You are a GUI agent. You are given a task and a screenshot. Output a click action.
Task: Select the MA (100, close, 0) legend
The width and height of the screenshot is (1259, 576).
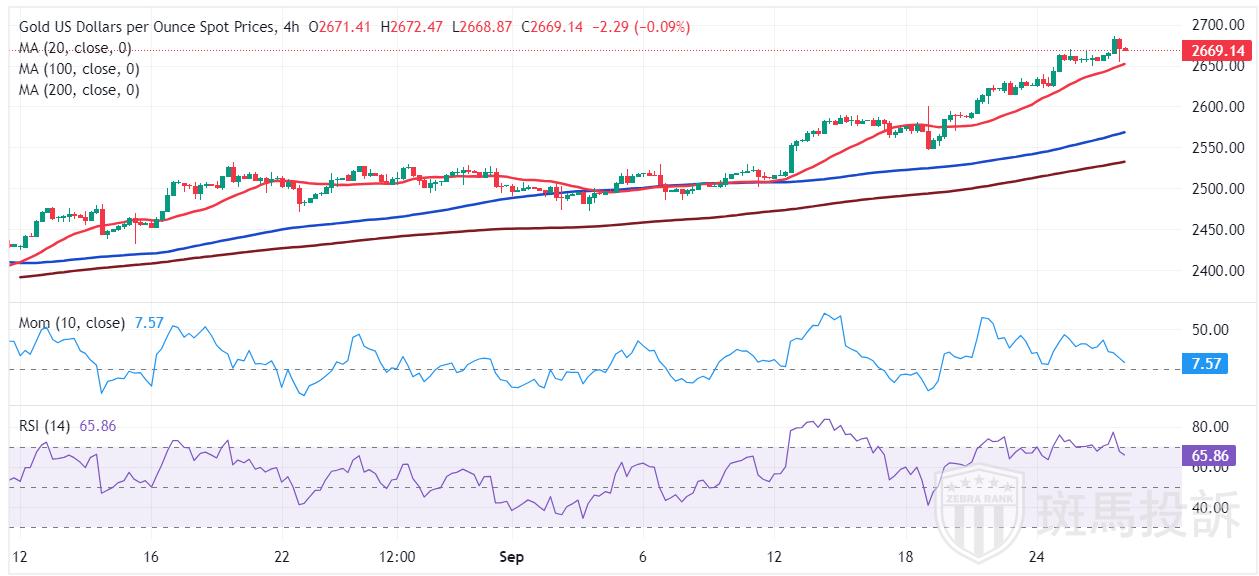coord(79,69)
